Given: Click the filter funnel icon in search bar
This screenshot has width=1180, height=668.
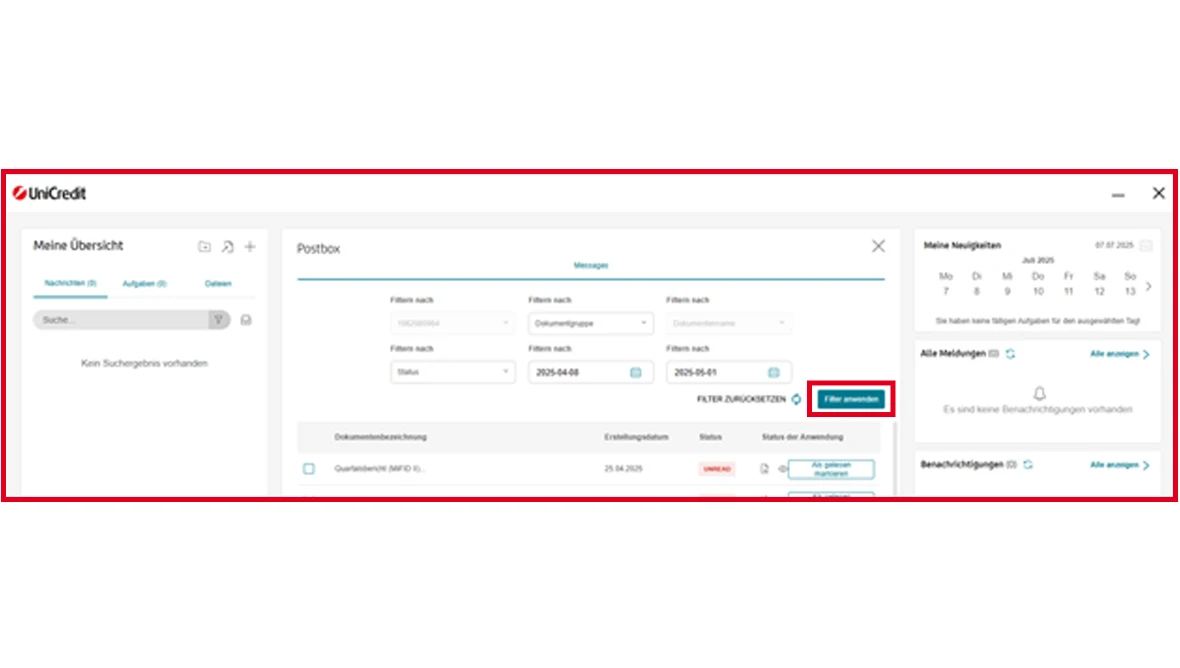Looking at the screenshot, I should [217, 320].
